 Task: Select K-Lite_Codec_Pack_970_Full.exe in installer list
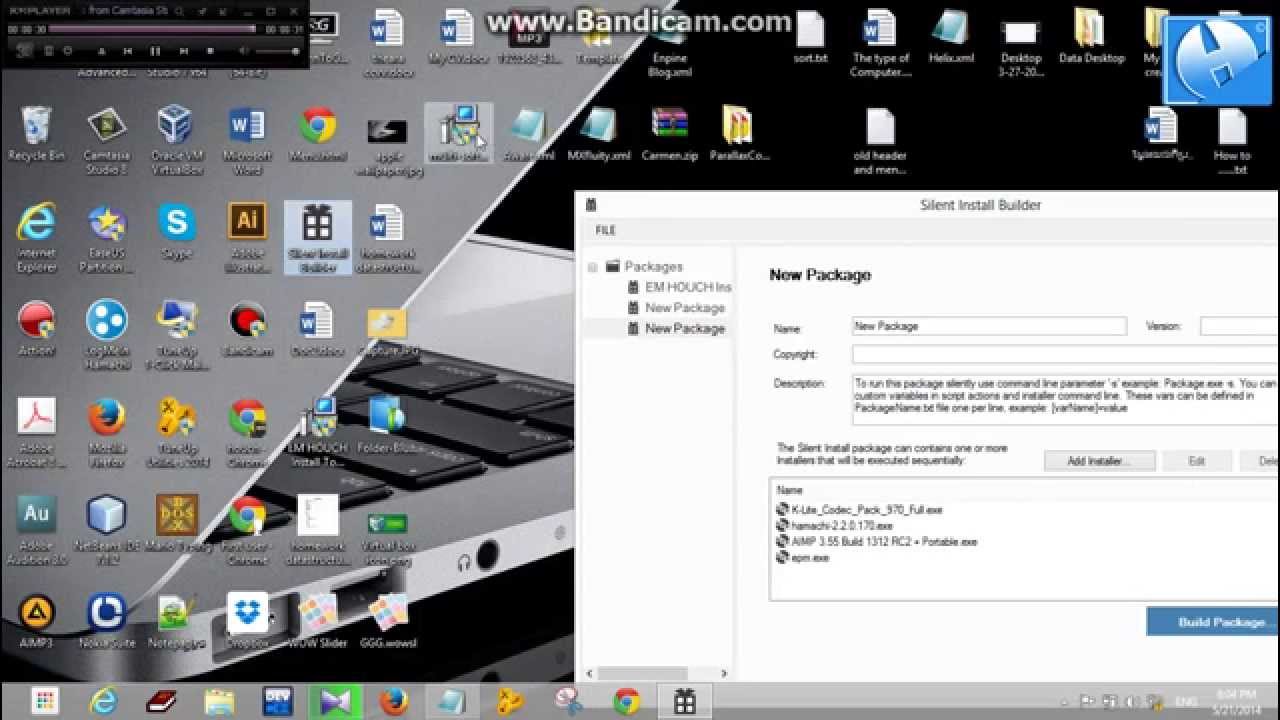tap(860, 509)
